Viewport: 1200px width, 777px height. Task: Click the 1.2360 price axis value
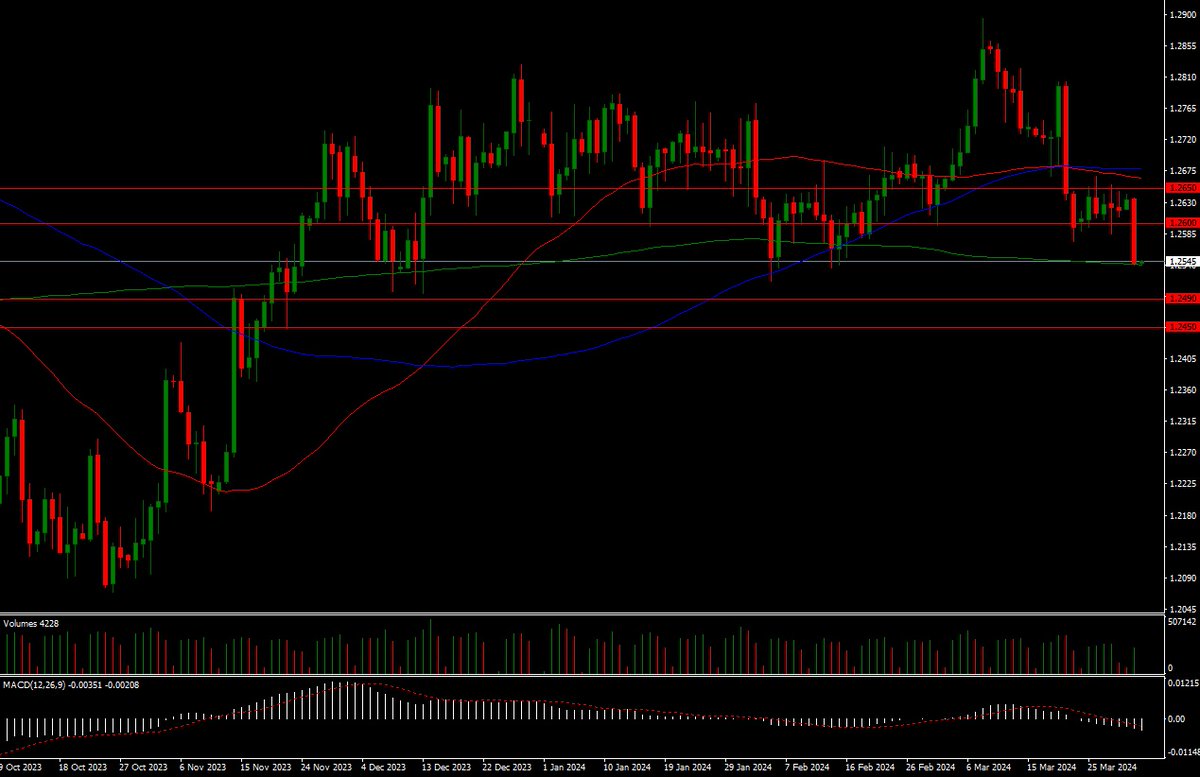[1183, 391]
